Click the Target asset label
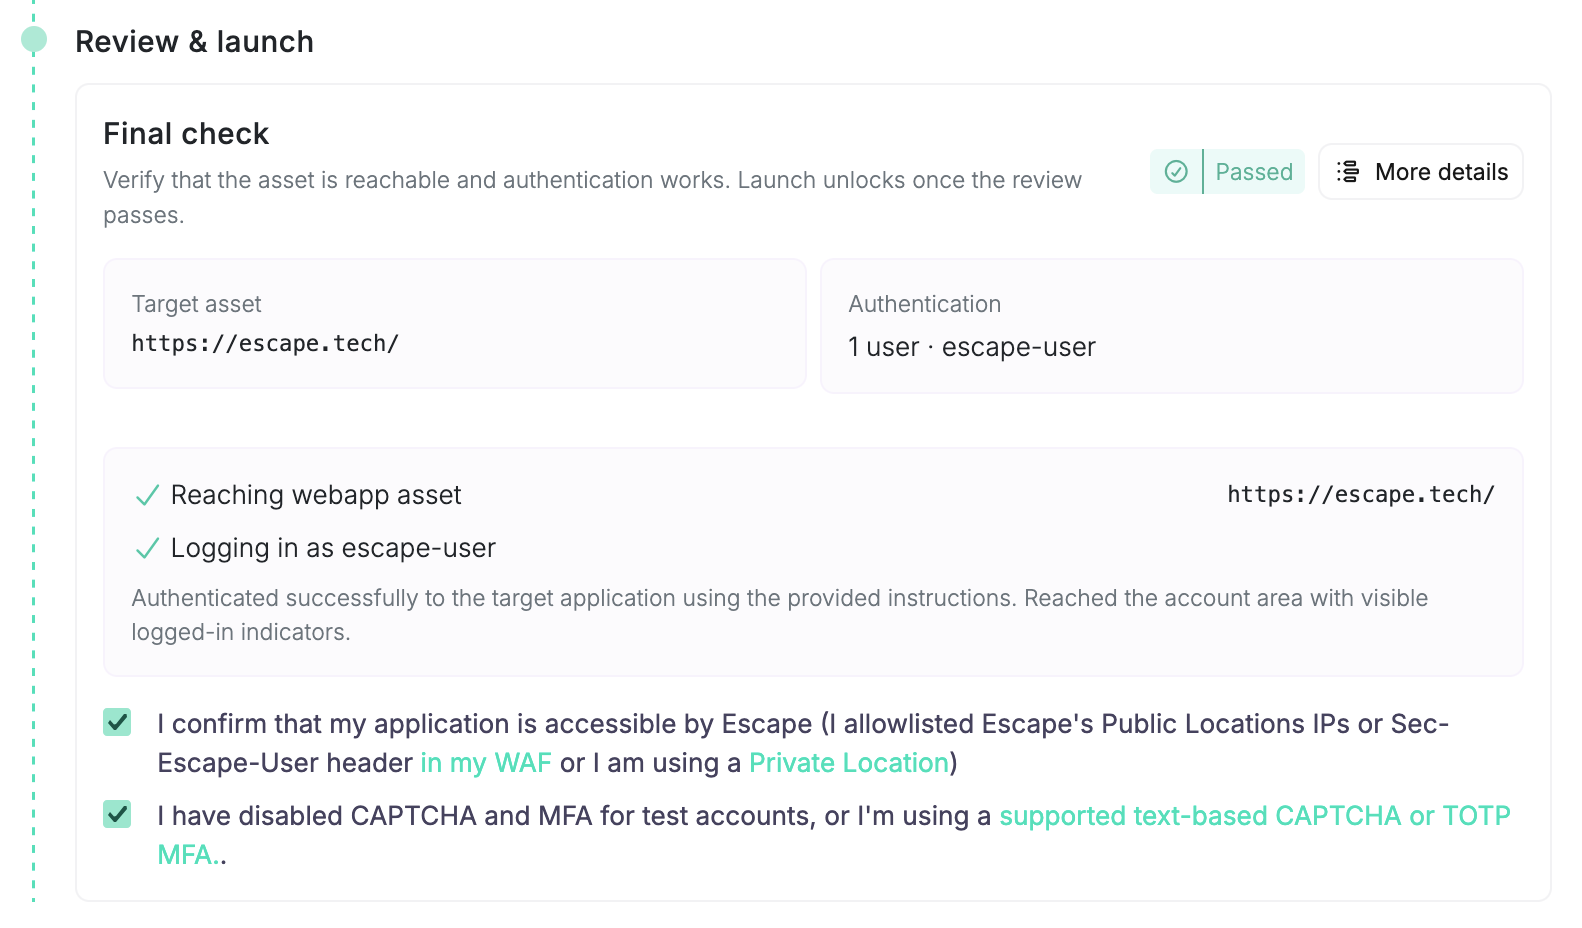 [196, 304]
